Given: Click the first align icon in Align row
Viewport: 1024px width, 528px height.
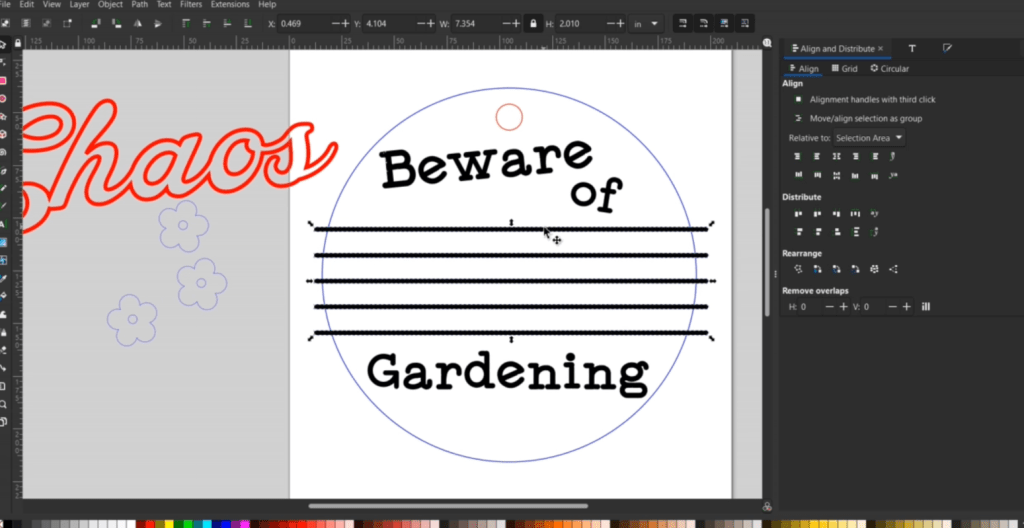Looking at the screenshot, I should (798, 157).
